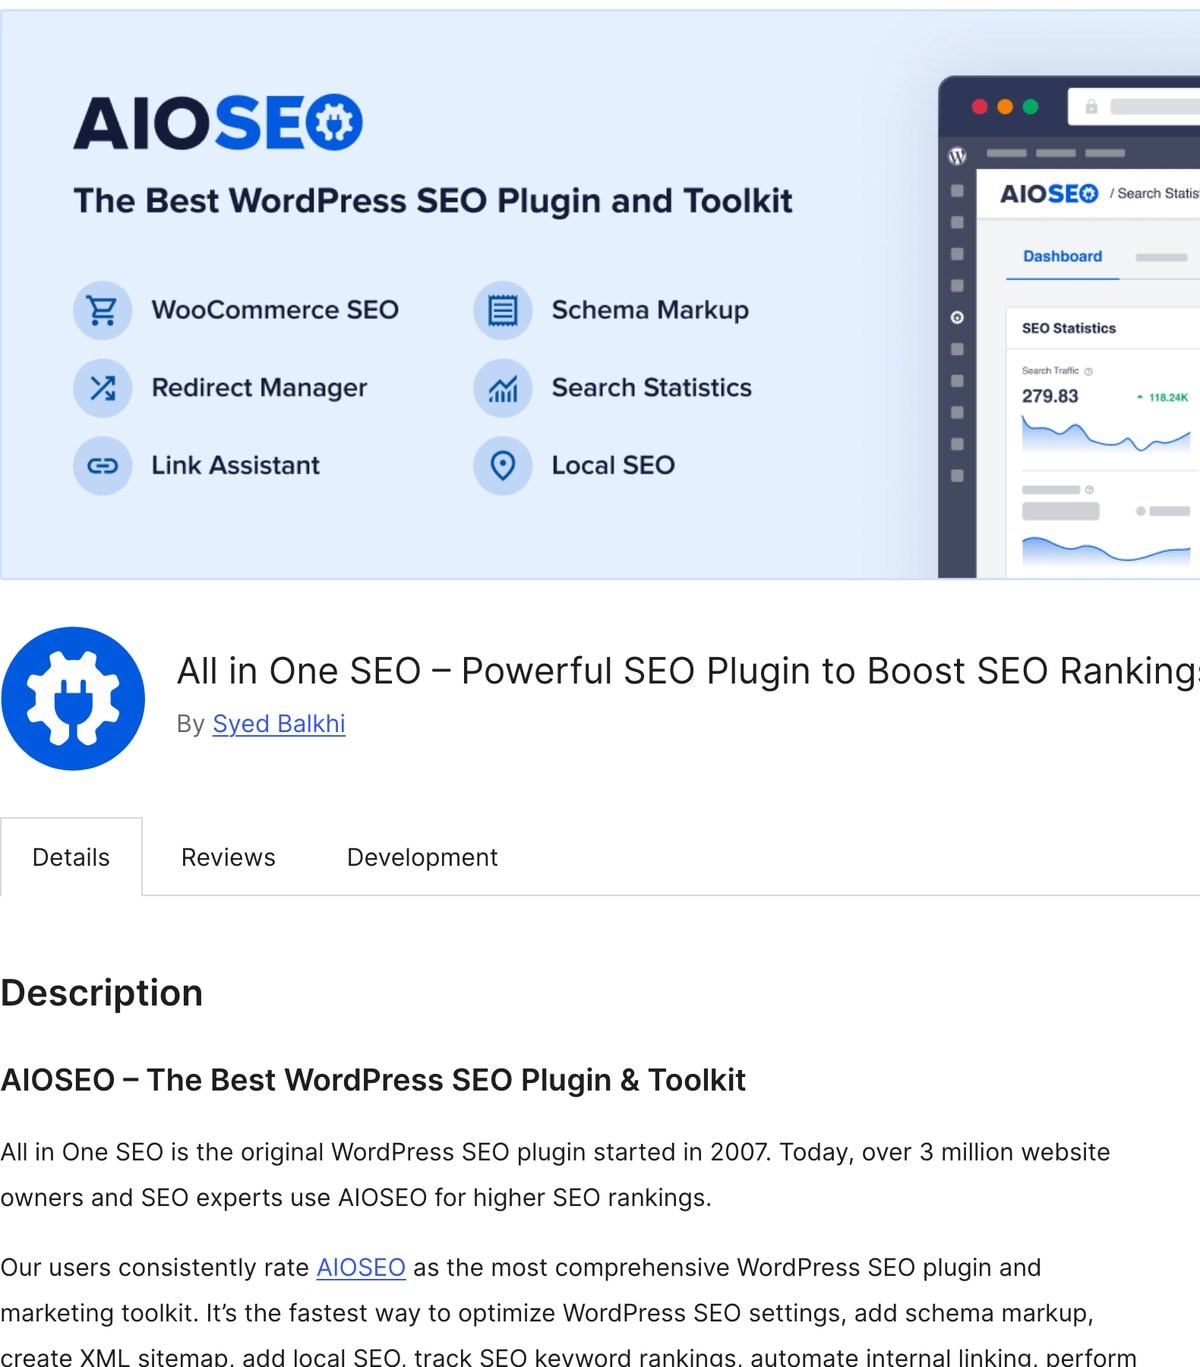Switch to the Reviews tab

228,857
